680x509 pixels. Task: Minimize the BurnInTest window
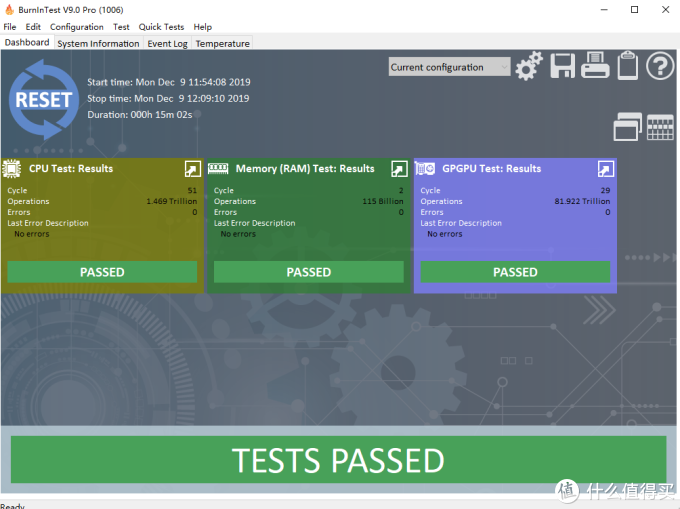[604, 10]
